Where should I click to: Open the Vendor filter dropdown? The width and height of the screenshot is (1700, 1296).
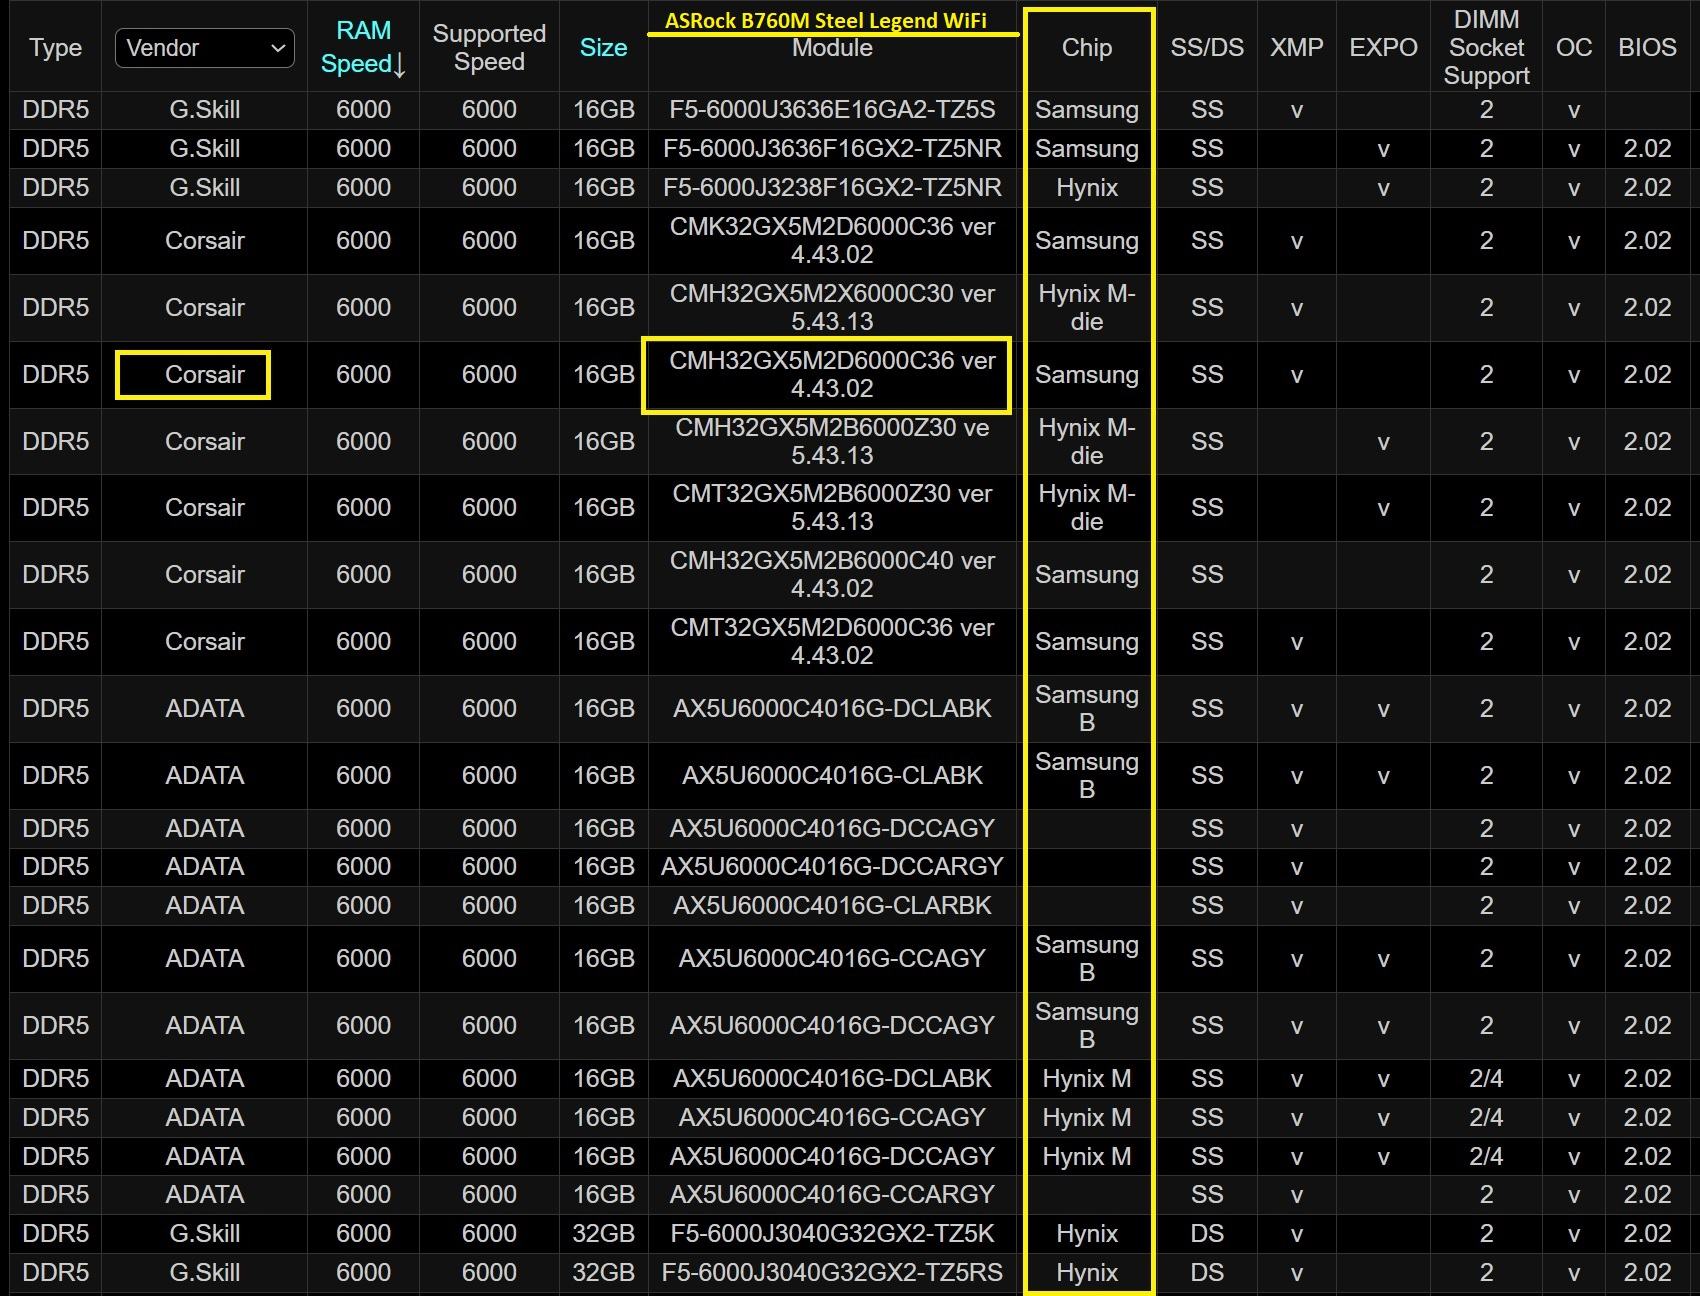(204, 48)
